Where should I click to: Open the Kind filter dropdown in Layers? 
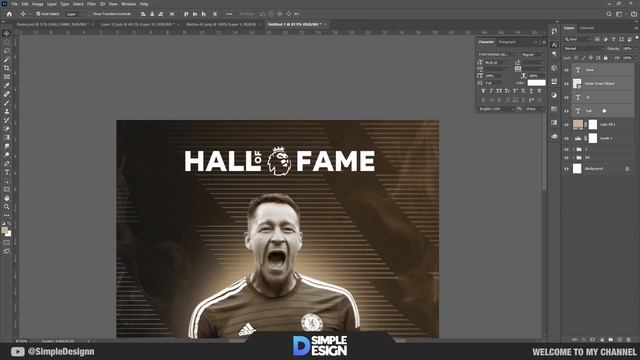(578, 39)
